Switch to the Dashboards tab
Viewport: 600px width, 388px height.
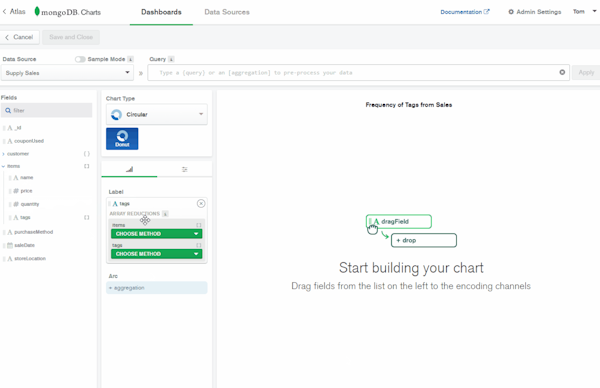click(161, 12)
